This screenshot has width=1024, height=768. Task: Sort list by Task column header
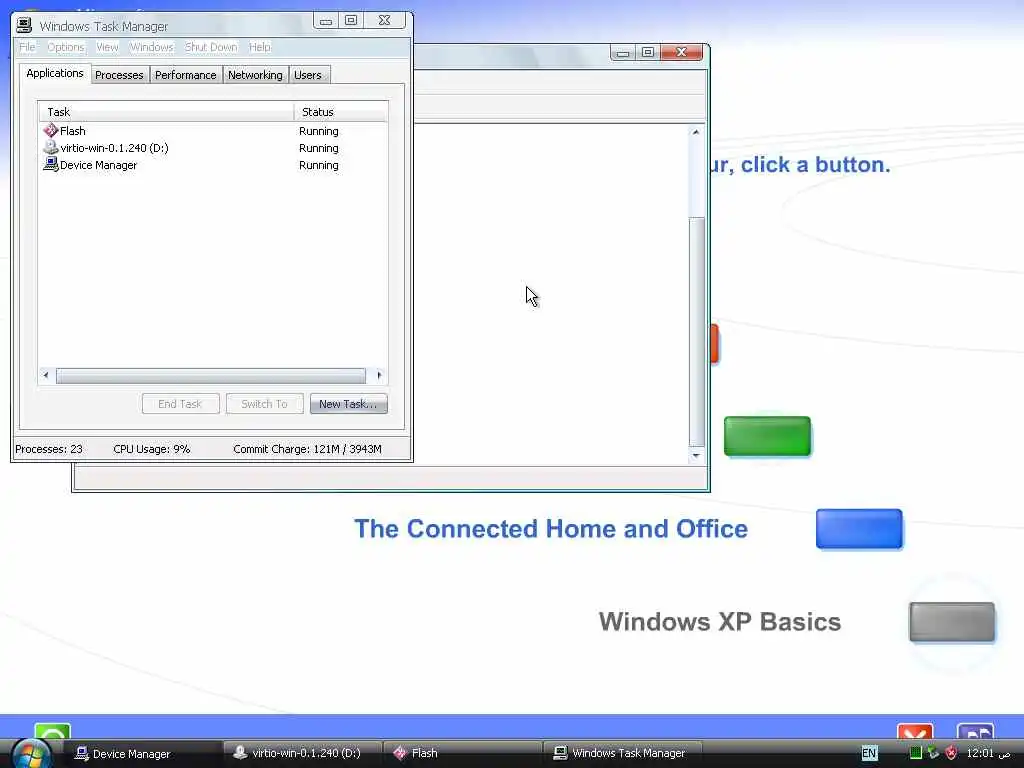pyautogui.click(x=166, y=112)
